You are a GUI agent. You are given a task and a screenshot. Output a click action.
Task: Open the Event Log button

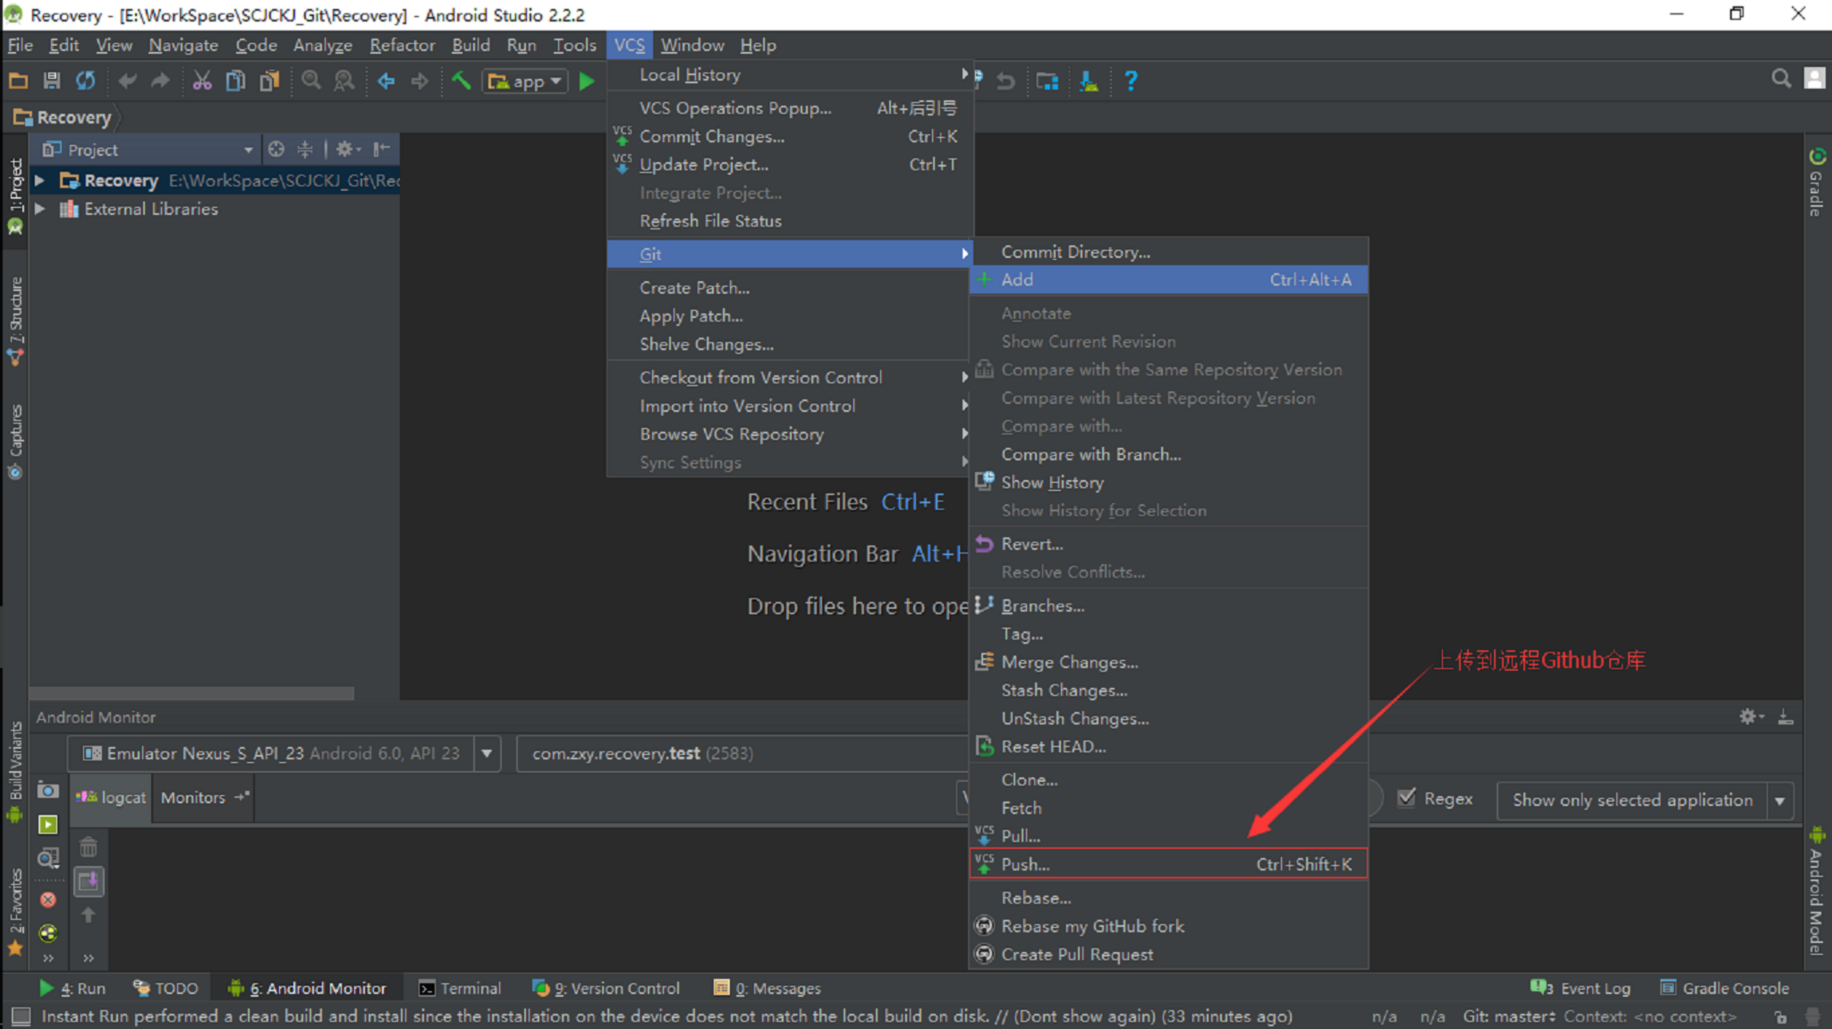pos(1580,988)
